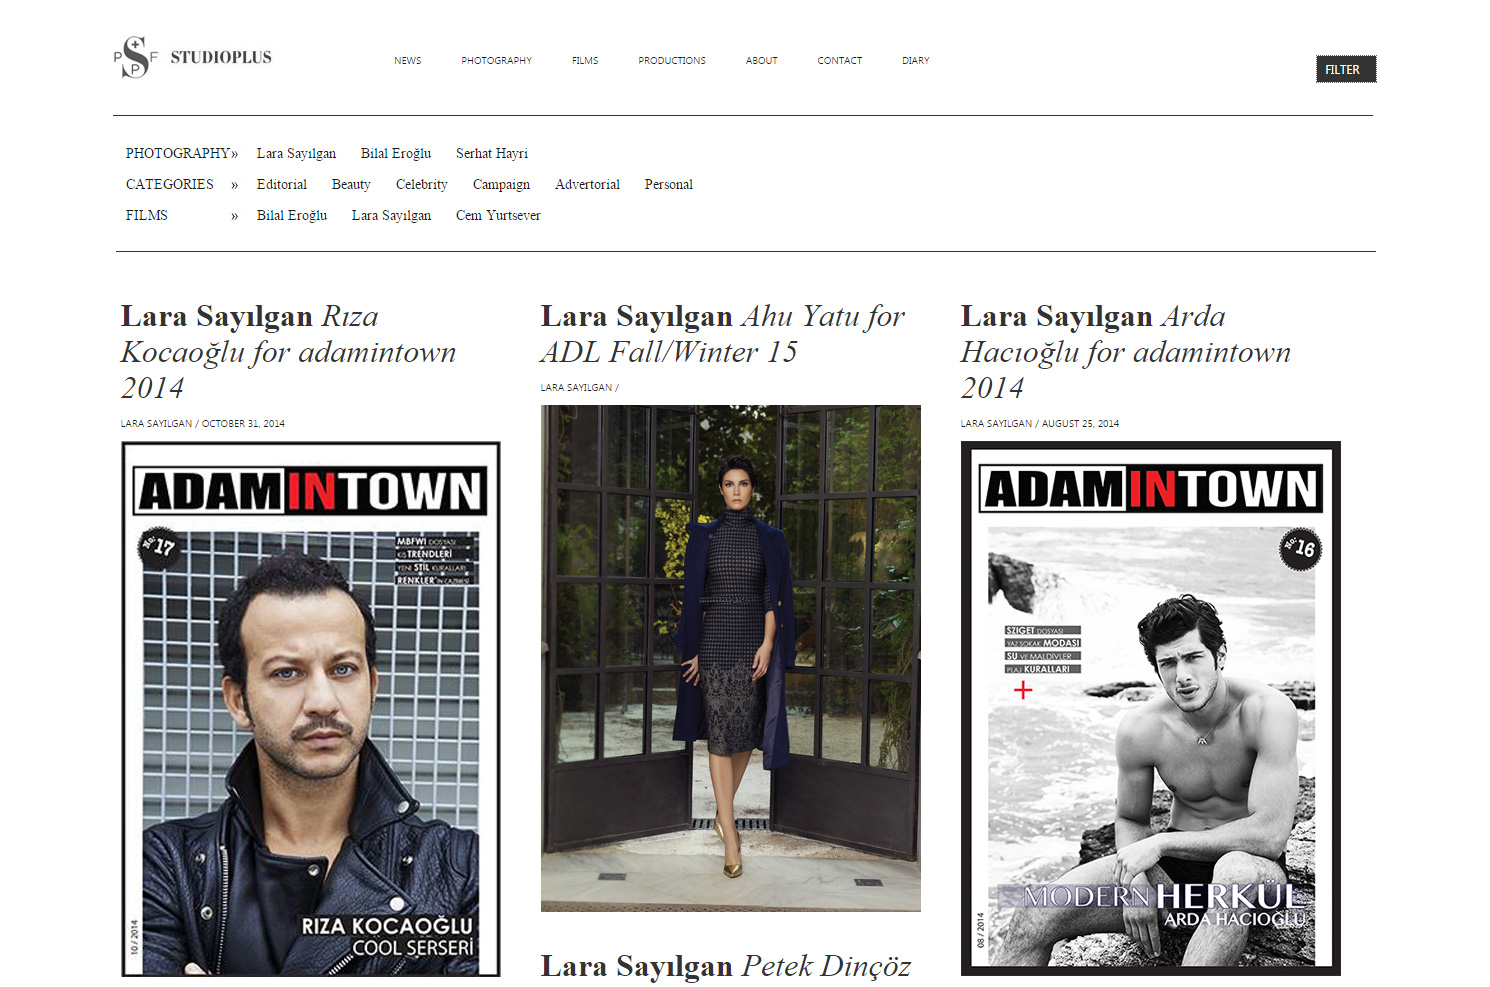Screen dimensions: 1490x987
Task: Click the StudioPlus logo icon
Action: click(135, 57)
